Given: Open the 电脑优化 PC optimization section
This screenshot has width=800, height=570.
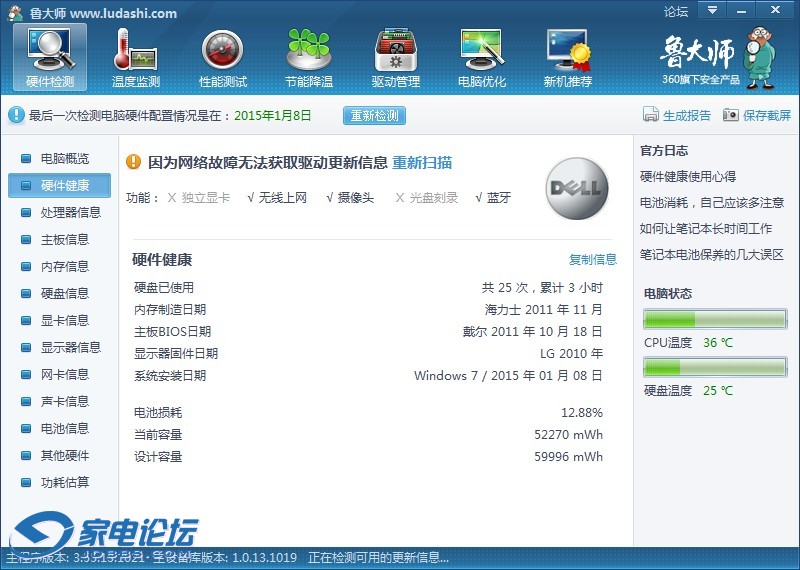Looking at the screenshot, I should pyautogui.click(x=482, y=57).
